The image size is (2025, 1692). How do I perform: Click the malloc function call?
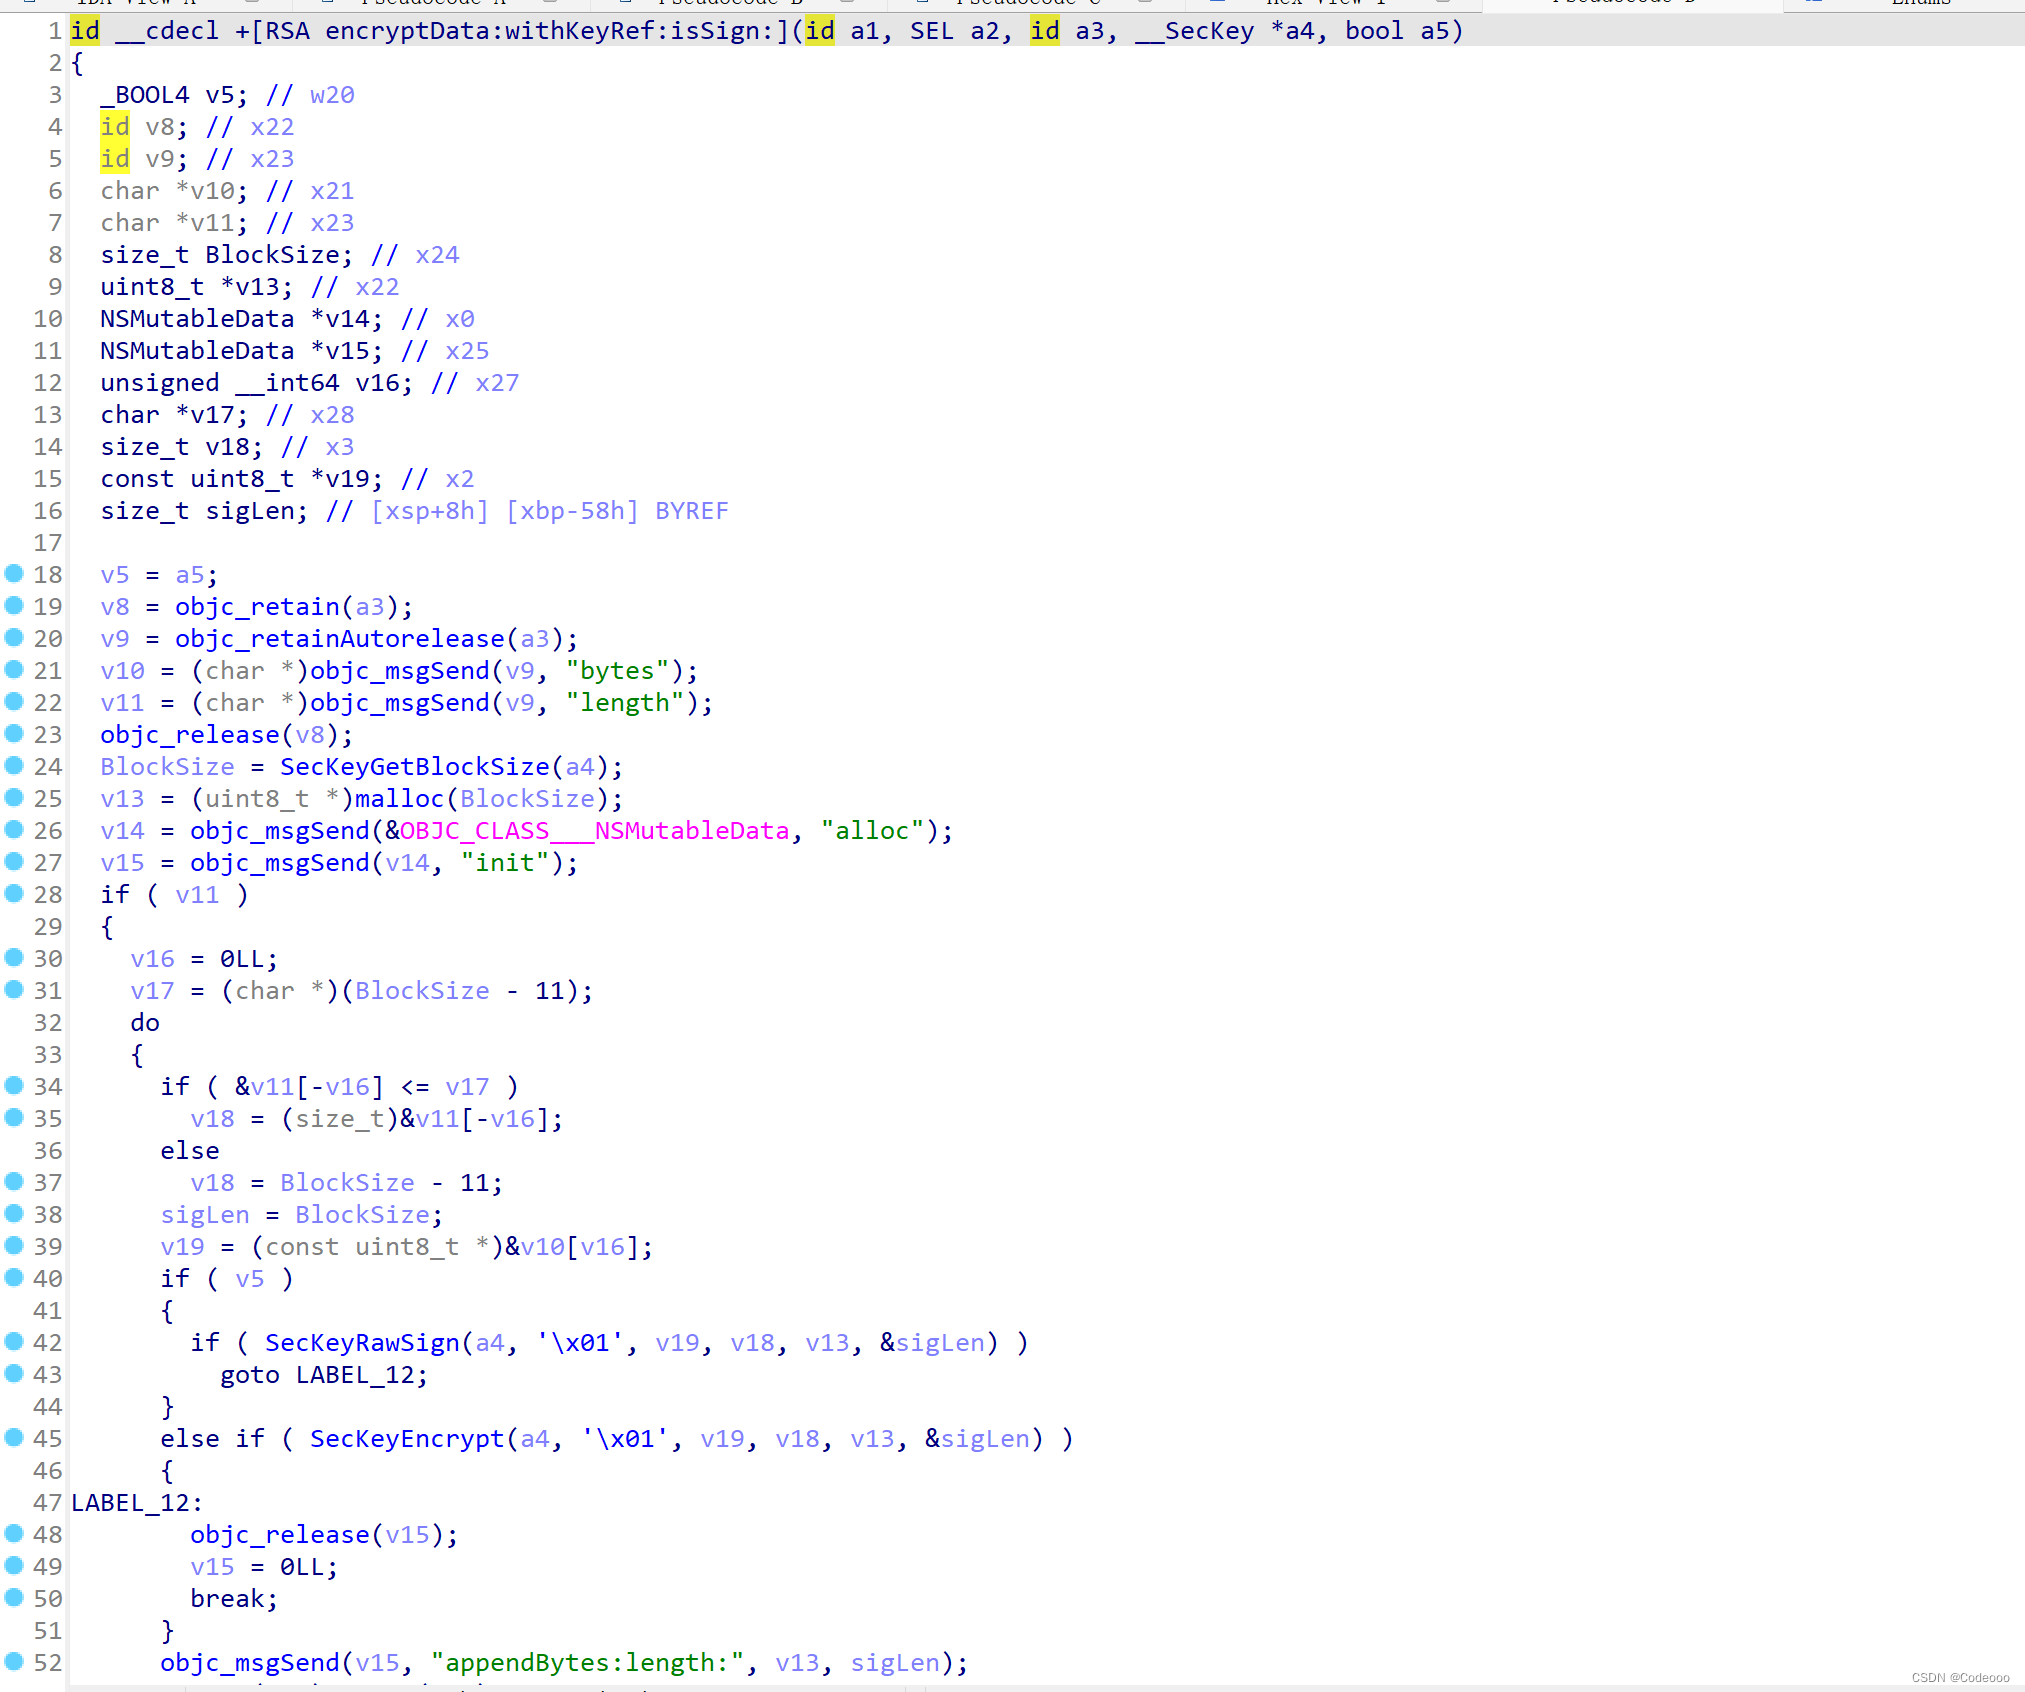(399, 799)
